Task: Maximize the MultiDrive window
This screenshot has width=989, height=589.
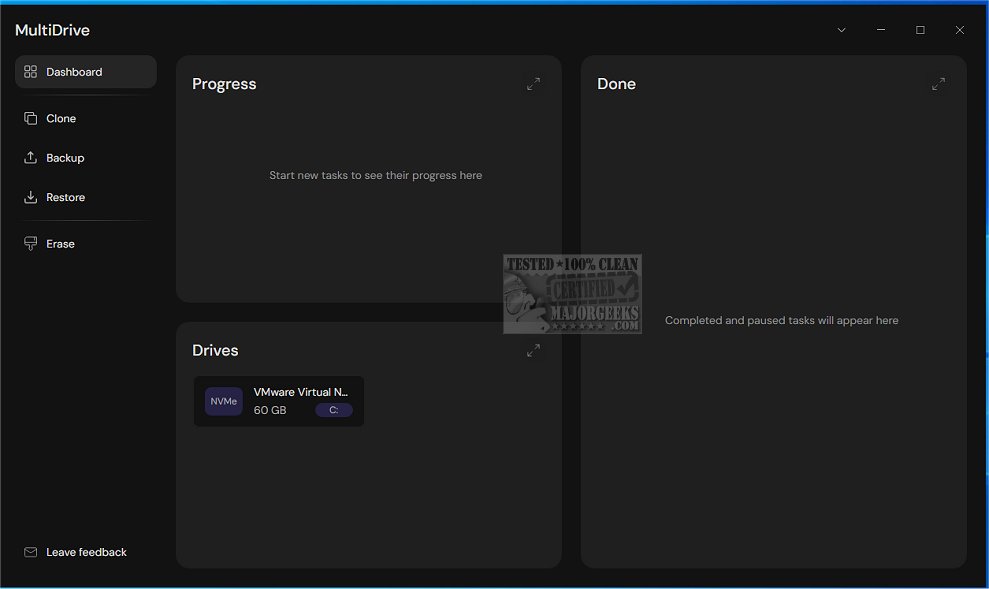Action: (x=920, y=30)
